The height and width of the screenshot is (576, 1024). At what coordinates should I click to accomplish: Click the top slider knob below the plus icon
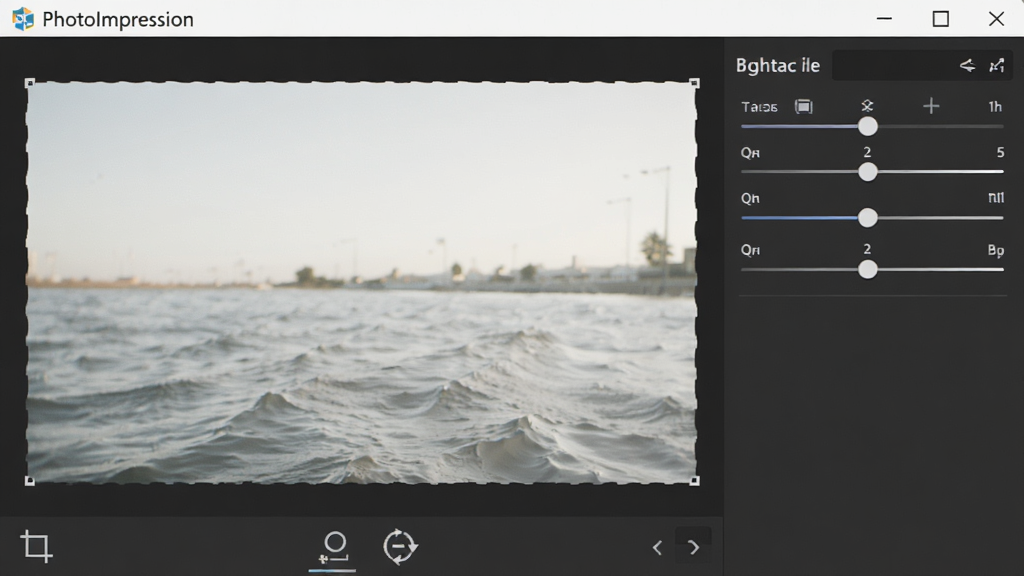click(x=868, y=126)
